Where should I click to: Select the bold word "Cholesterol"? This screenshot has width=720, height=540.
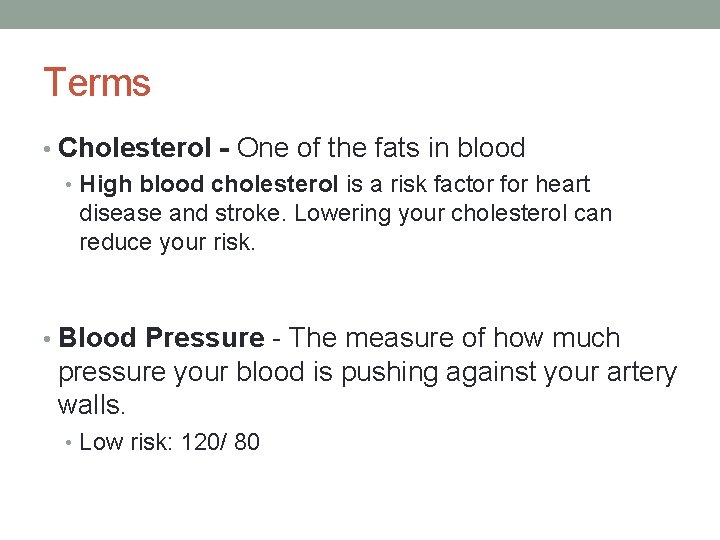tap(134, 149)
